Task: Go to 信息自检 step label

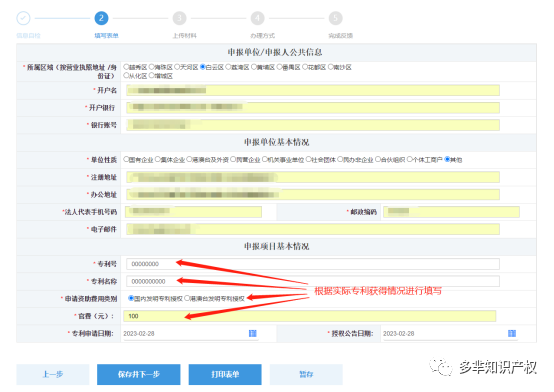Action: [28, 36]
